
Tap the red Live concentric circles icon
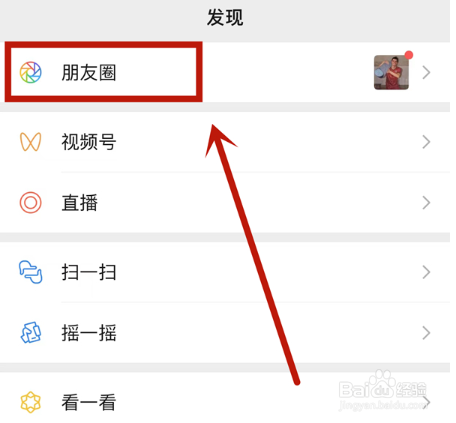click(31, 203)
